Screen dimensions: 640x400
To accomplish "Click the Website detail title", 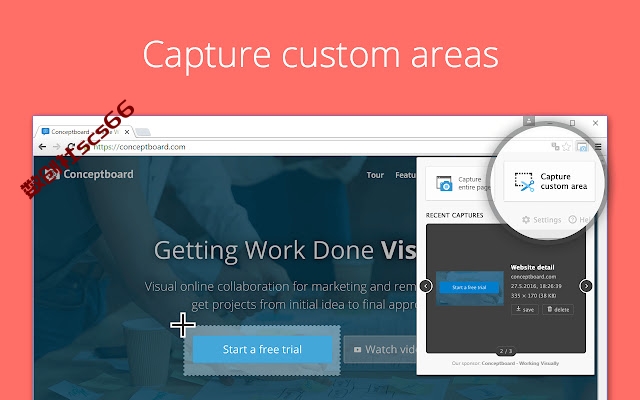I will pos(532,267).
